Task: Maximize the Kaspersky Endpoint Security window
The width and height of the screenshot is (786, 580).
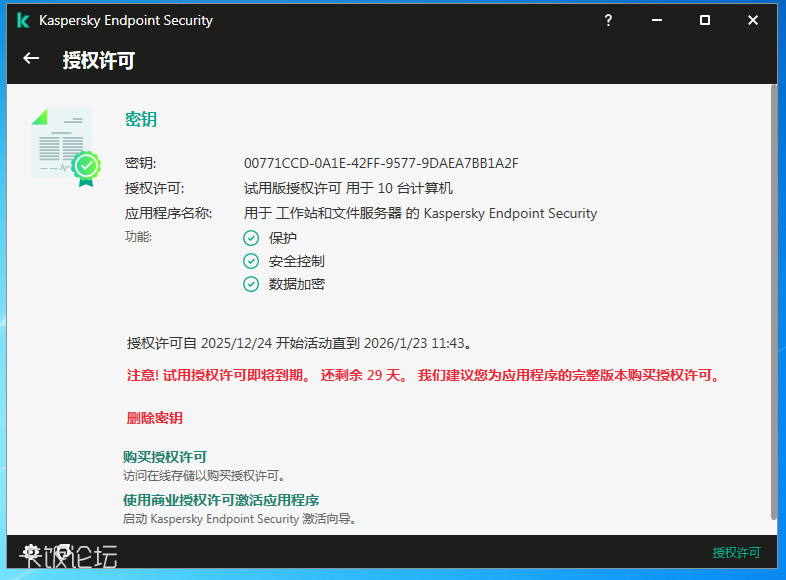Action: pyautogui.click(x=705, y=20)
